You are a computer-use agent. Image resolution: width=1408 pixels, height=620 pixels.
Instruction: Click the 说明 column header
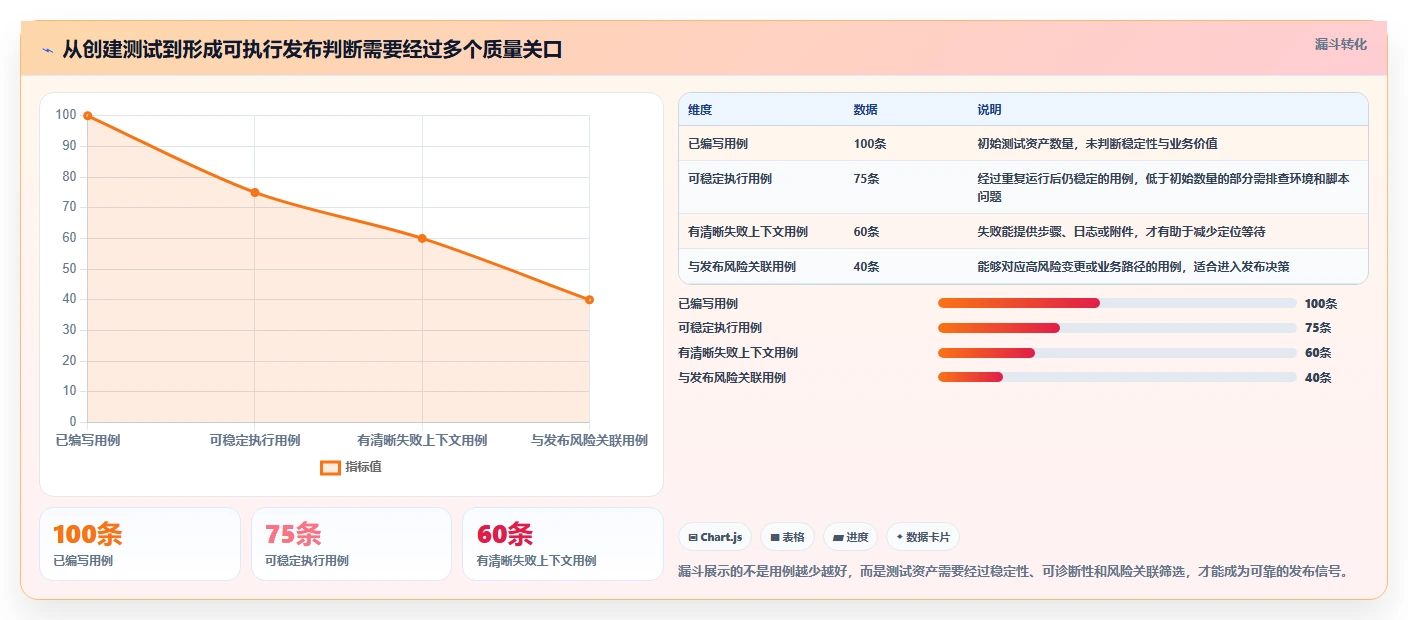tap(989, 110)
